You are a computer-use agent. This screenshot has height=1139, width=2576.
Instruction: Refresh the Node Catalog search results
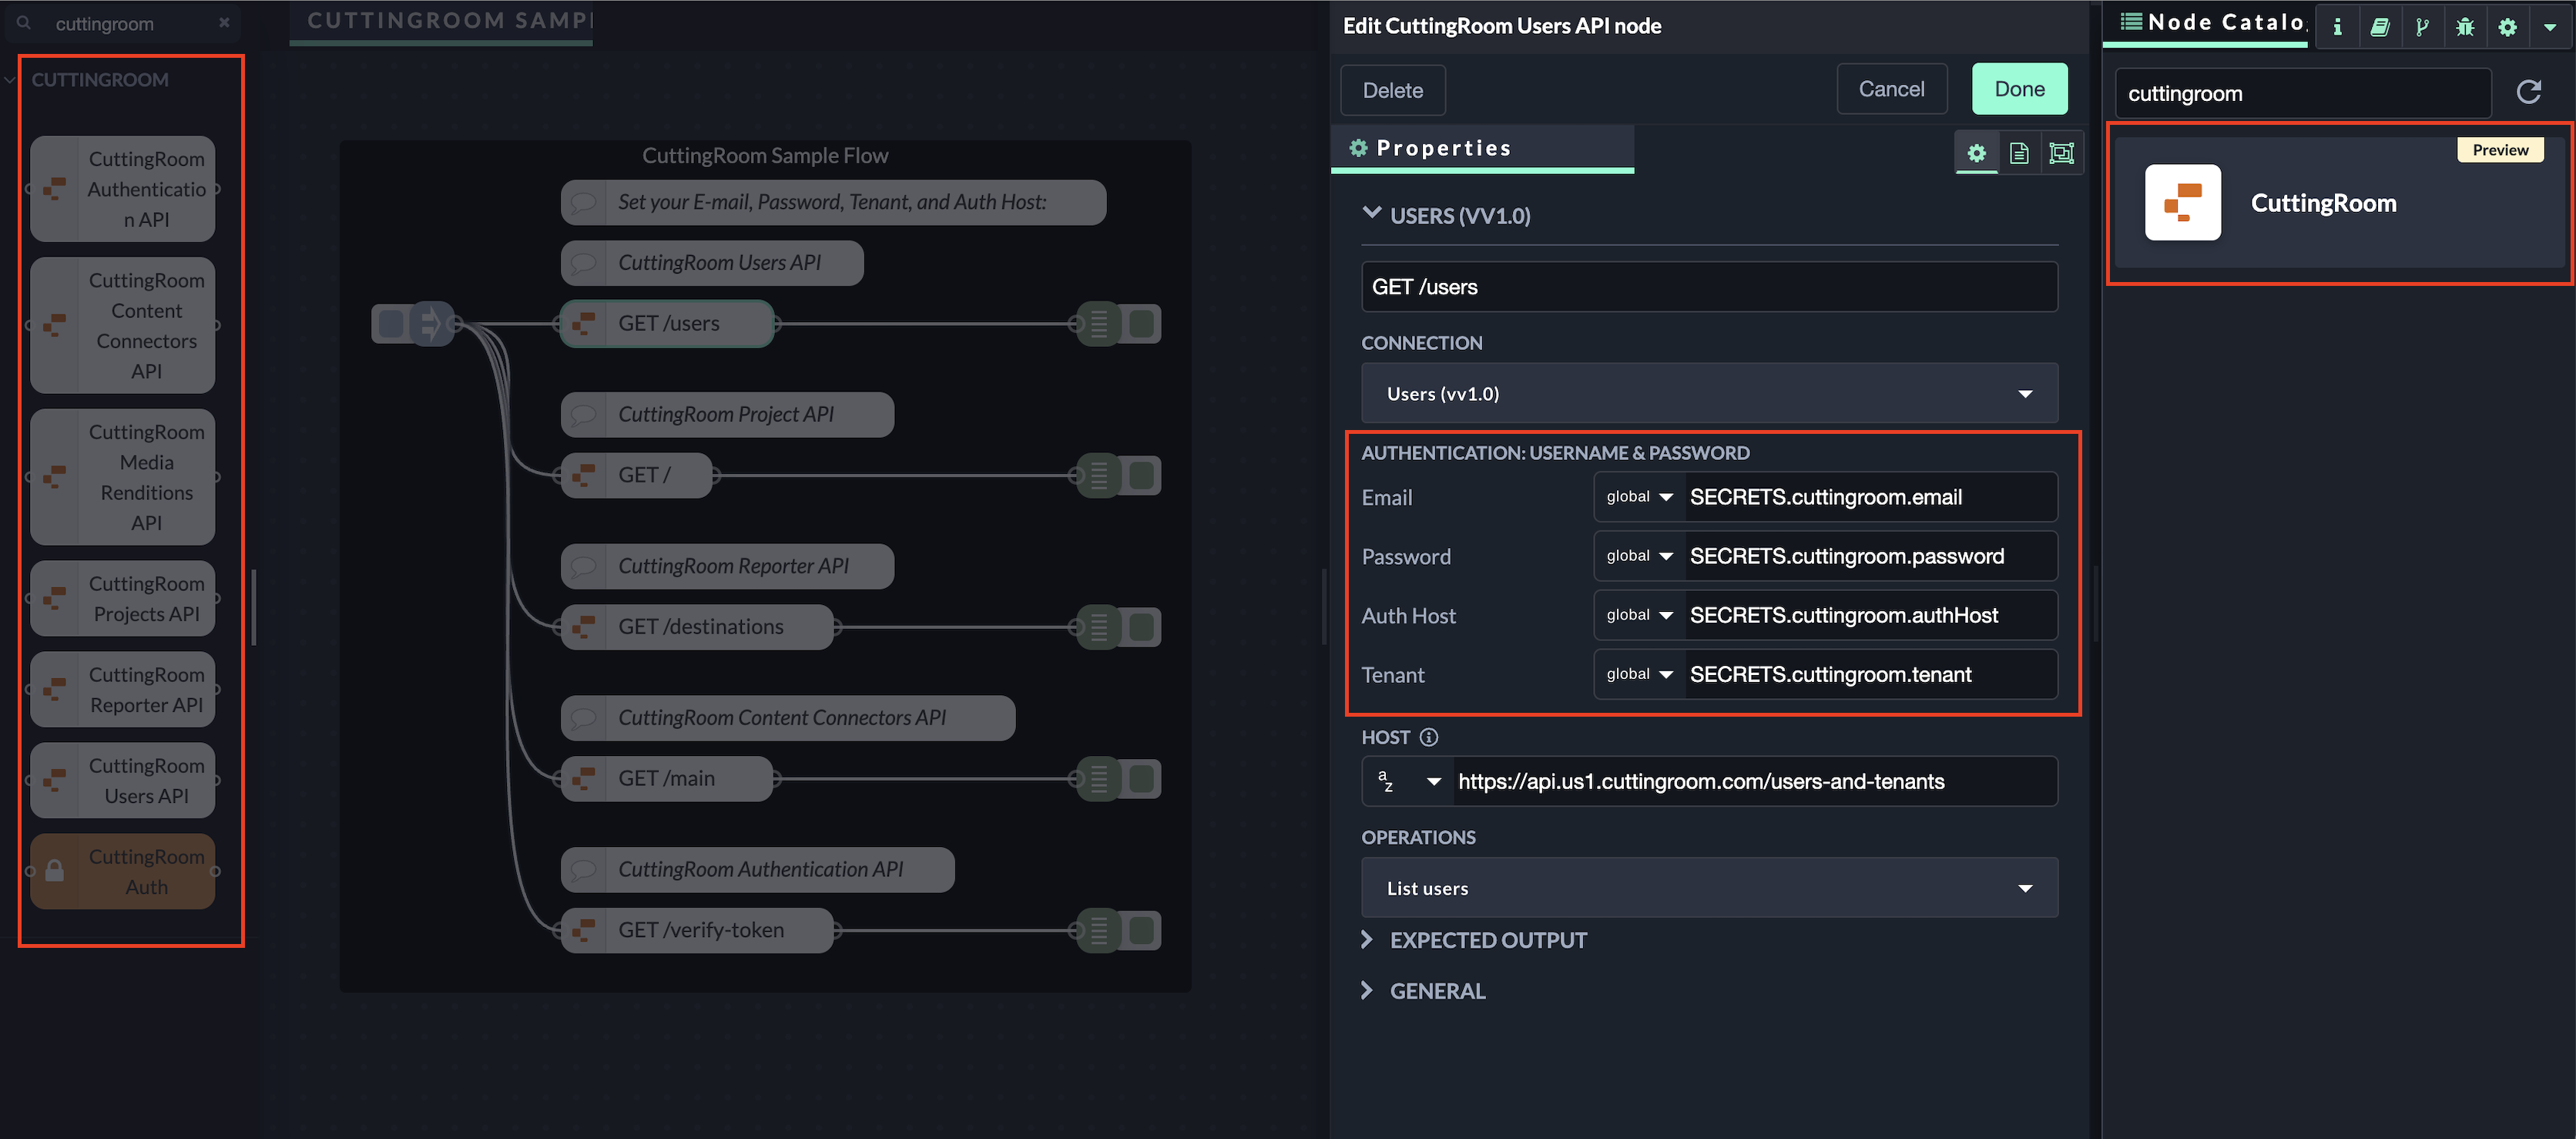click(2528, 93)
